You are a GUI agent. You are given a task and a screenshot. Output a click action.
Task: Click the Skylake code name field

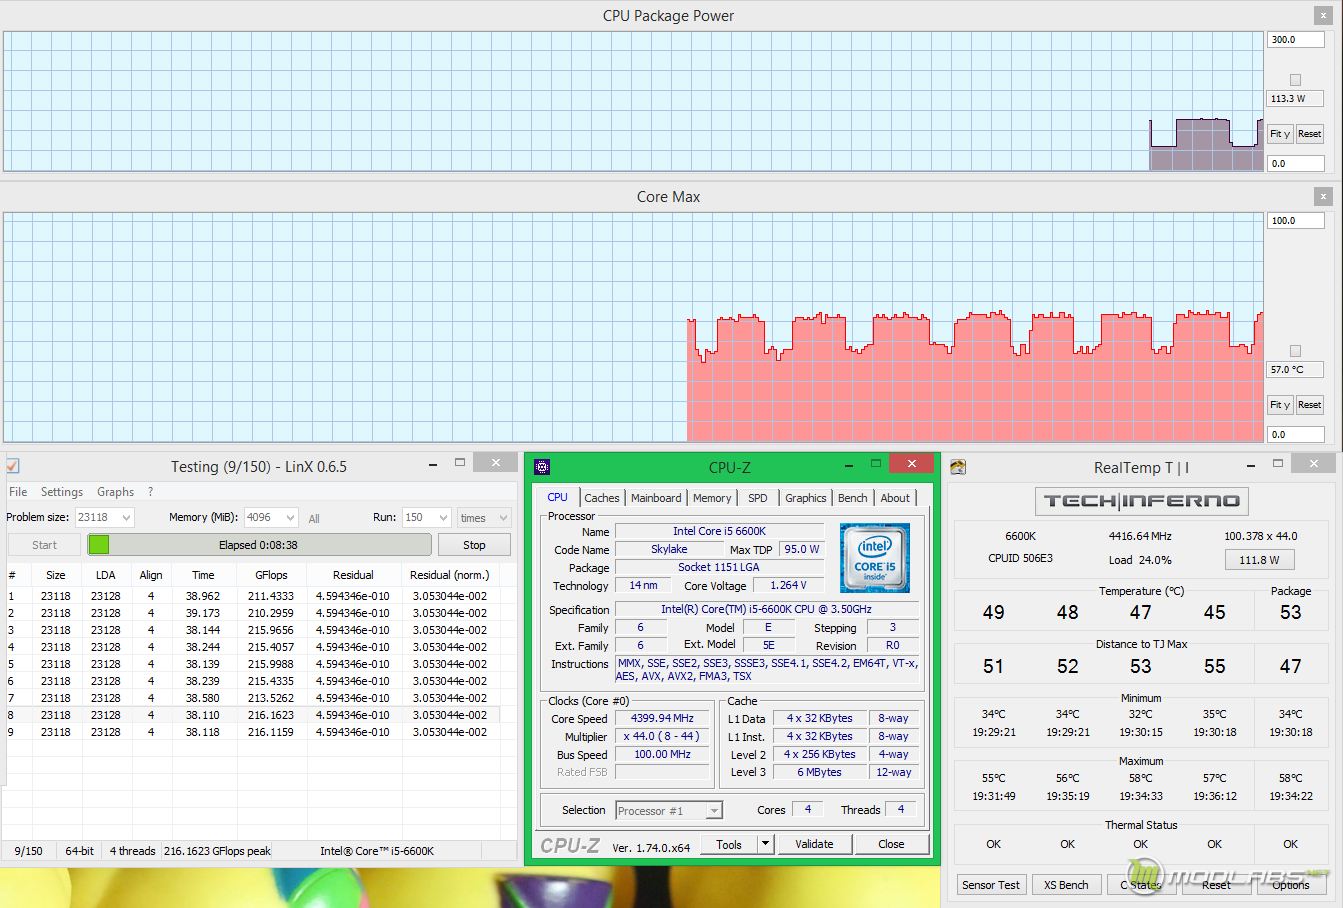point(669,550)
